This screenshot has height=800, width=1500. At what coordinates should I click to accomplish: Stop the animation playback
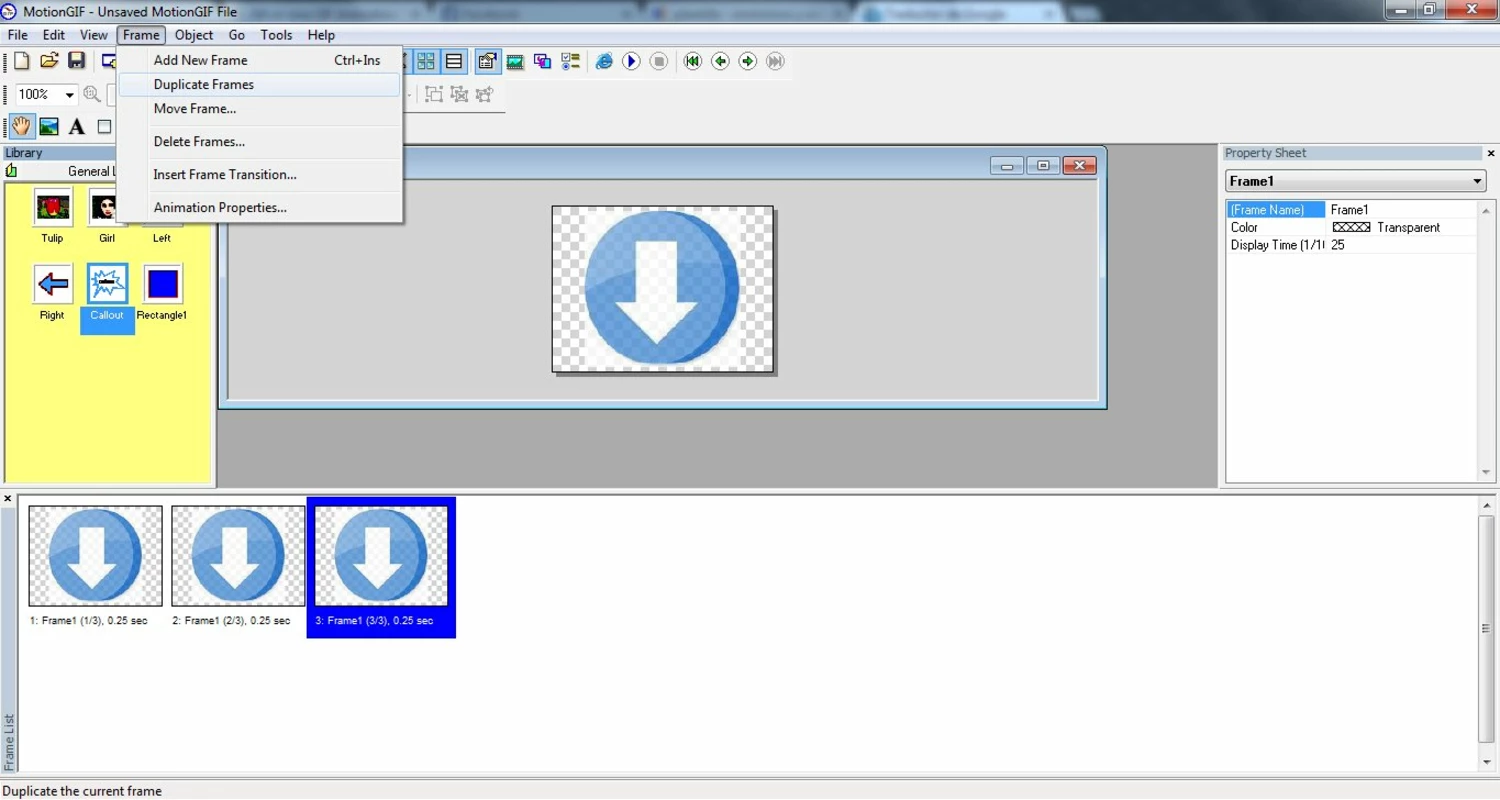tap(659, 61)
